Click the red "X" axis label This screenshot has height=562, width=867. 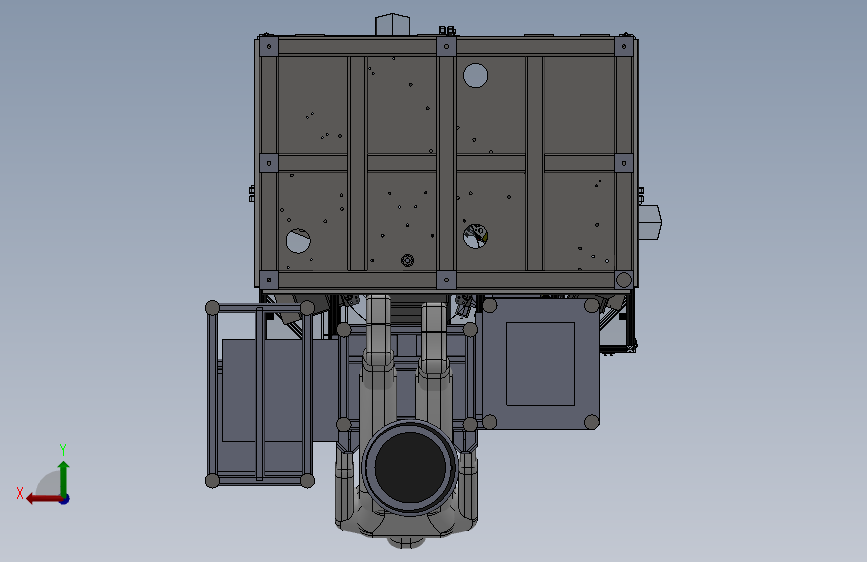(x=20, y=493)
